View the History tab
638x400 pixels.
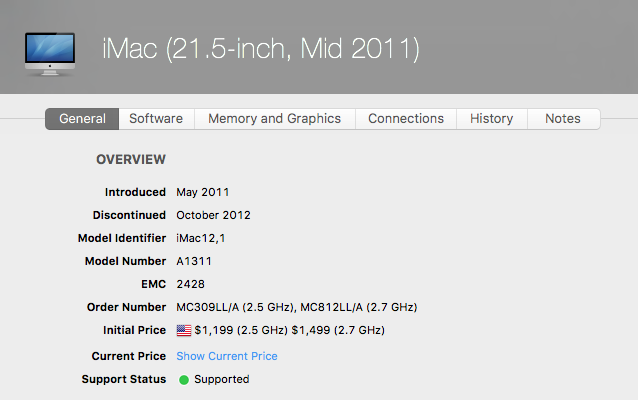click(491, 119)
